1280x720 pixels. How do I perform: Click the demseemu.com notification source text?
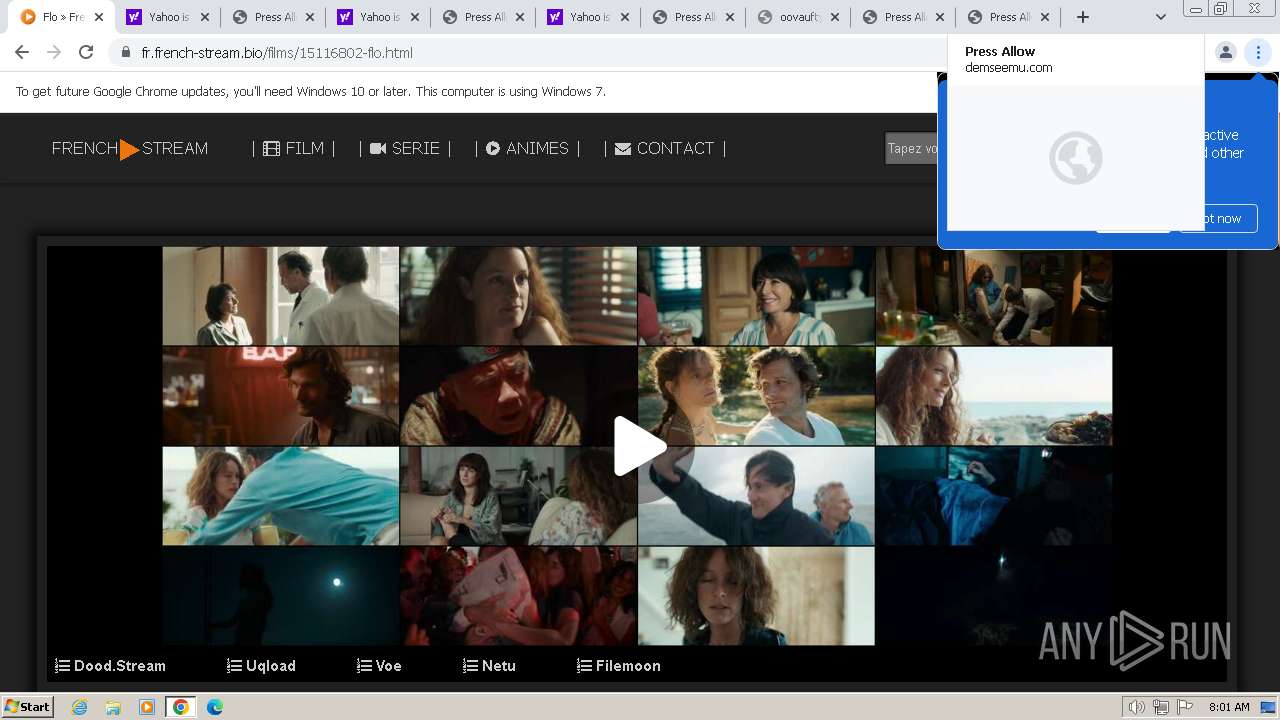[1008, 68]
